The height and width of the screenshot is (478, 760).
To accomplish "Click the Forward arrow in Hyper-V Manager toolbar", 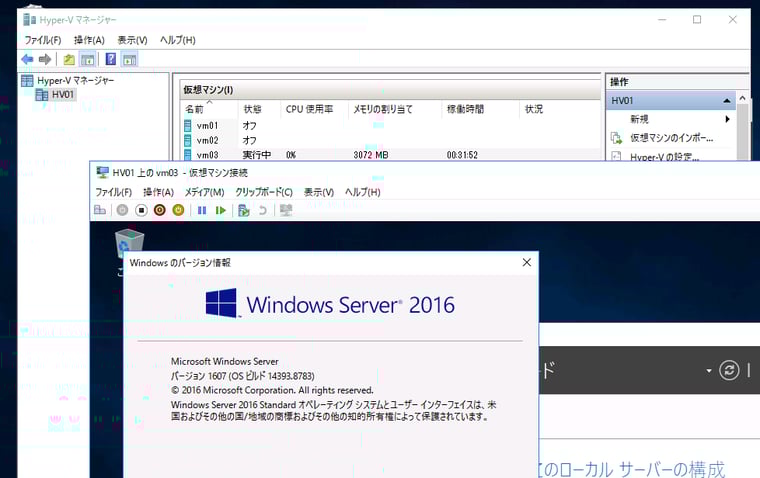I will pos(45,59).
